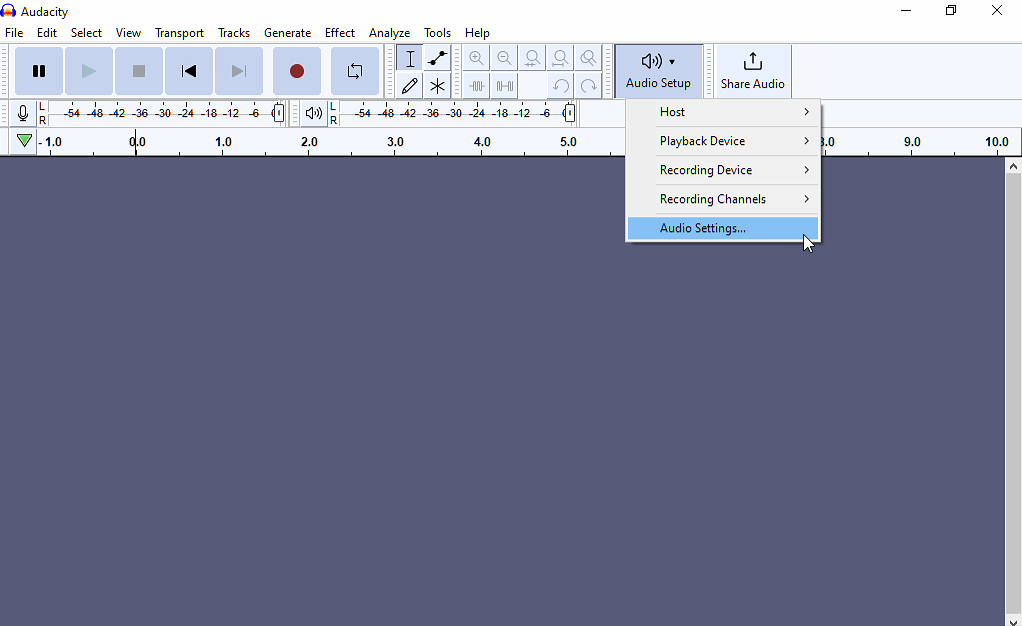Click the Silence audio selection icon
Viewport: 1022px width, 626px height.
(x=504, y=85)
